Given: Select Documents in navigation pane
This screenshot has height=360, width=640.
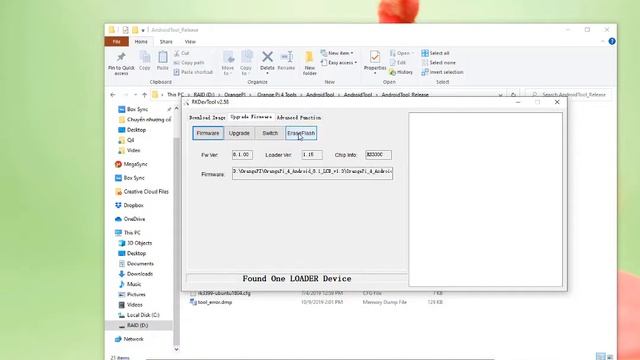Looking at the screenshot, I should click(x=136, y=264).
